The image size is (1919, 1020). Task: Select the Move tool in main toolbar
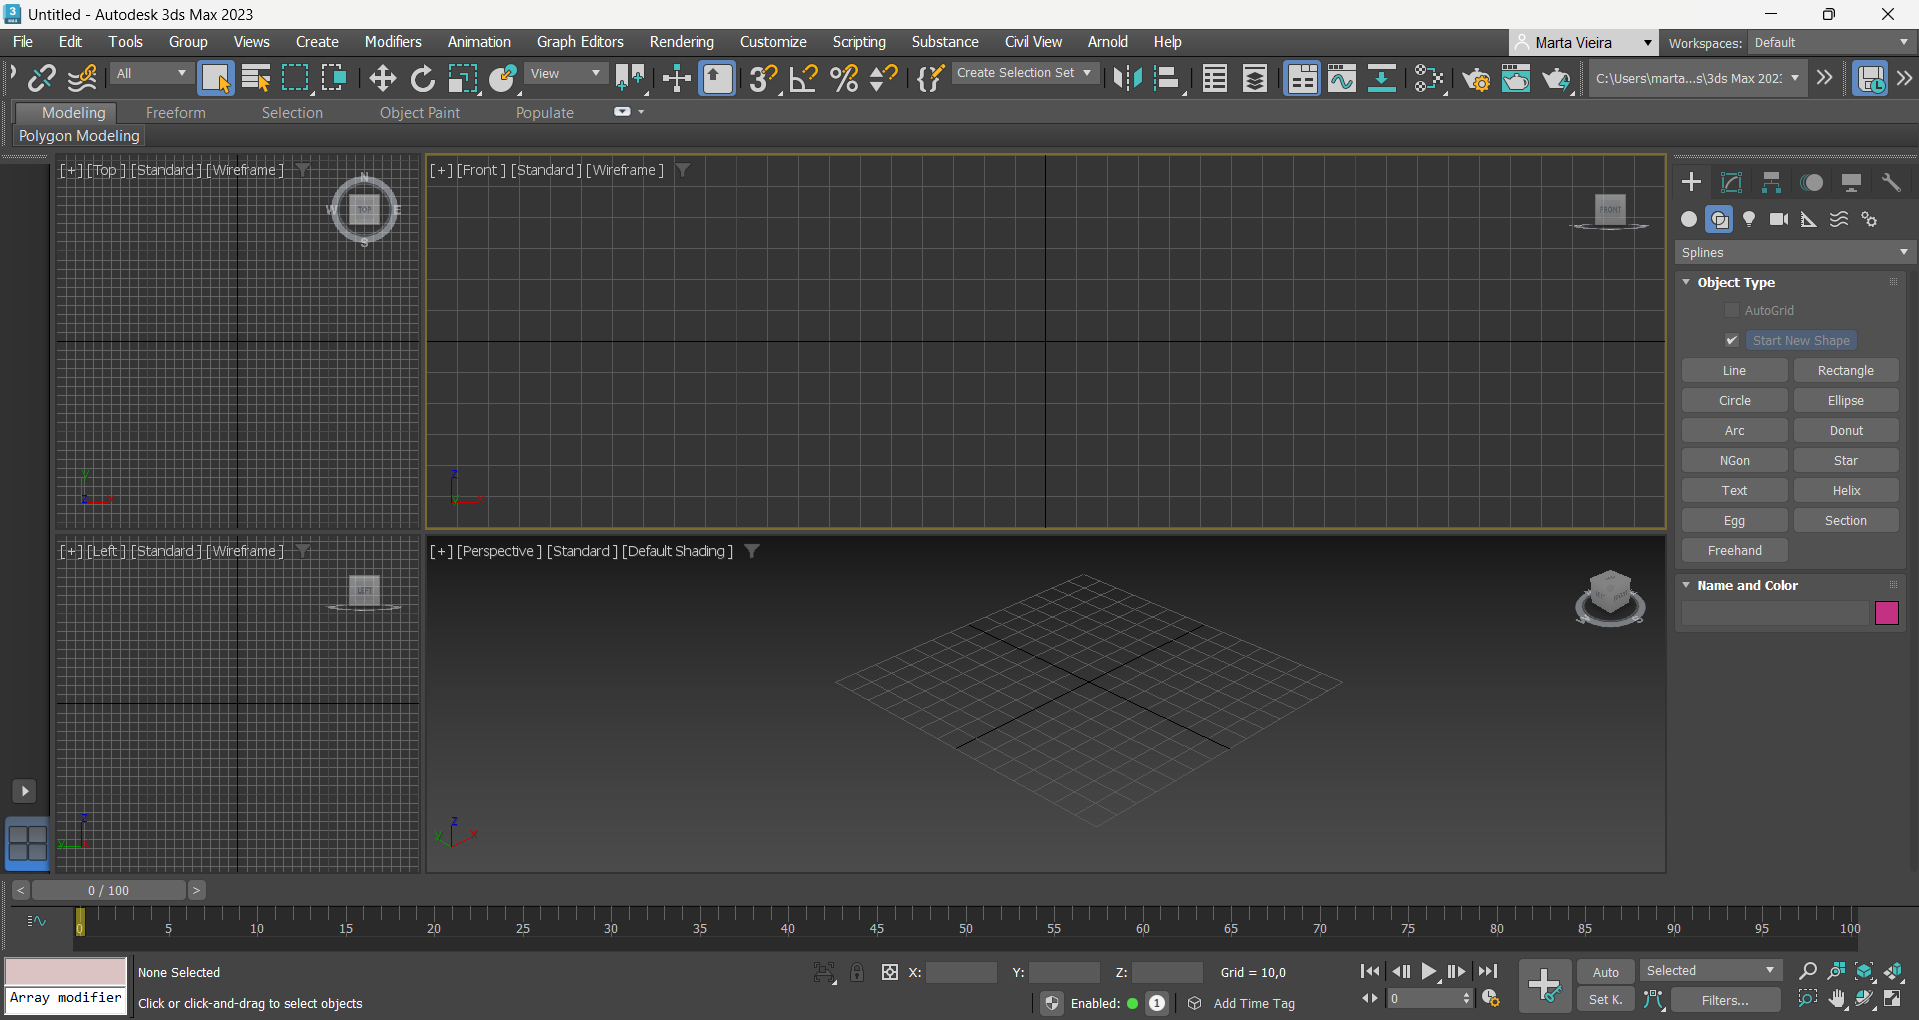tap(382, 78)
